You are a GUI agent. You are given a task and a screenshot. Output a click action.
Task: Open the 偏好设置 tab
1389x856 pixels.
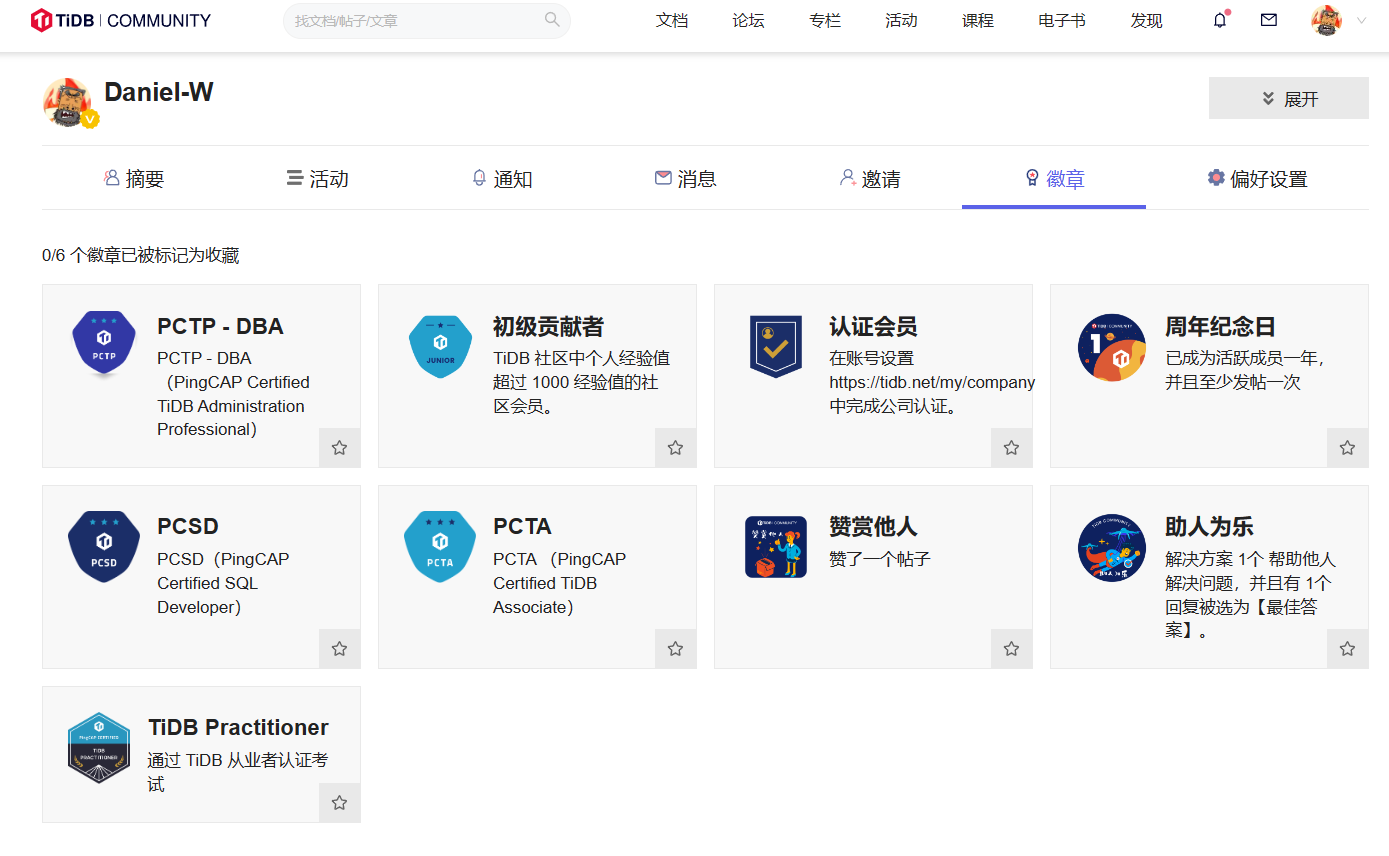click(1257, 179)
